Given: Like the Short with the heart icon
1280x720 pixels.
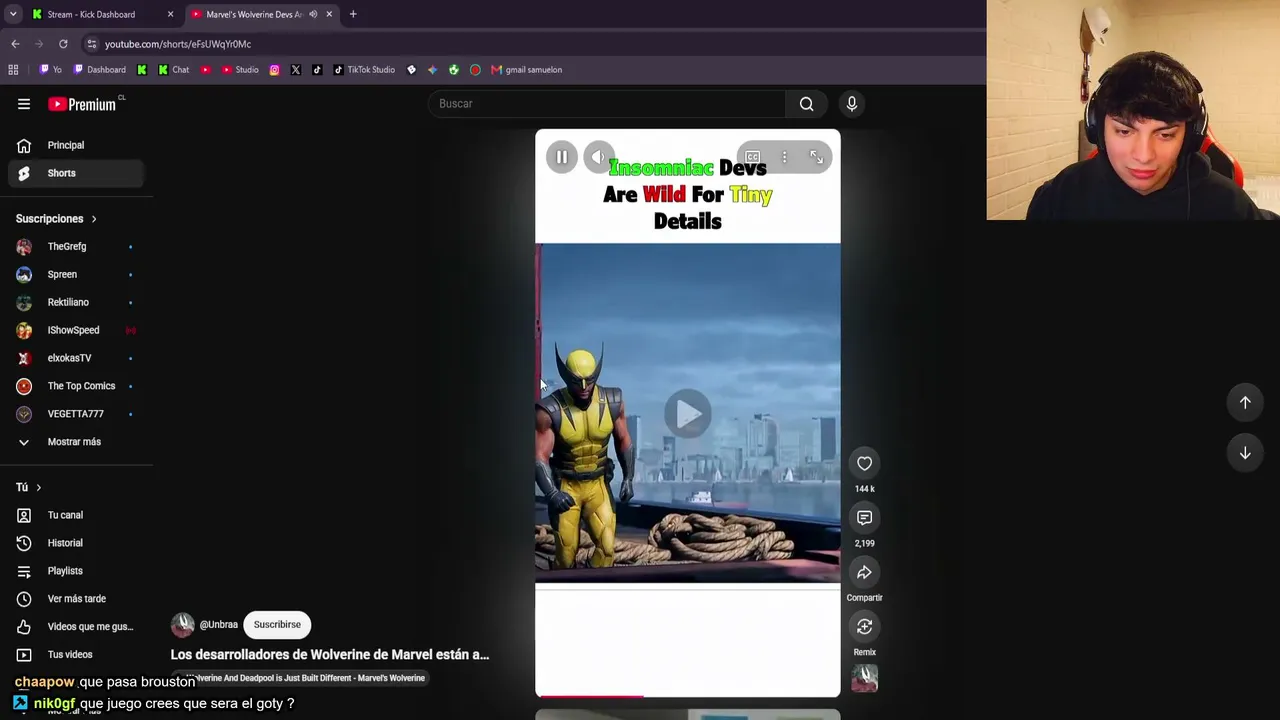Looking at the screenshot, I should coord(864,463).
